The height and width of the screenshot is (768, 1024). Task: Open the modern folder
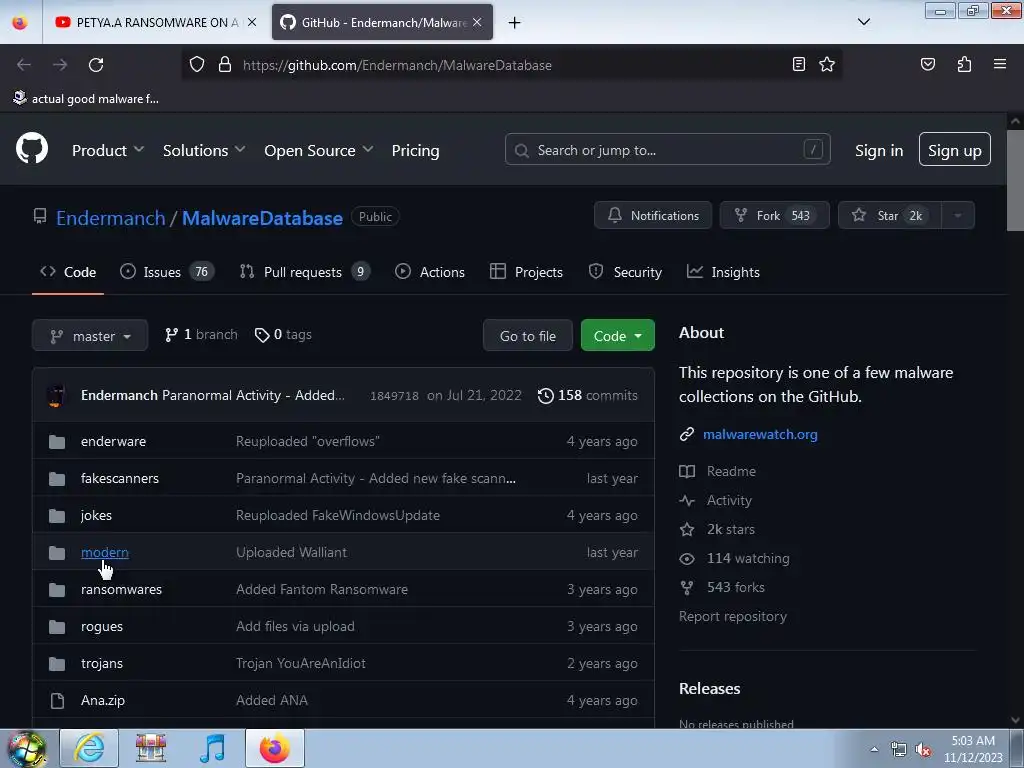tap(104, 552)
